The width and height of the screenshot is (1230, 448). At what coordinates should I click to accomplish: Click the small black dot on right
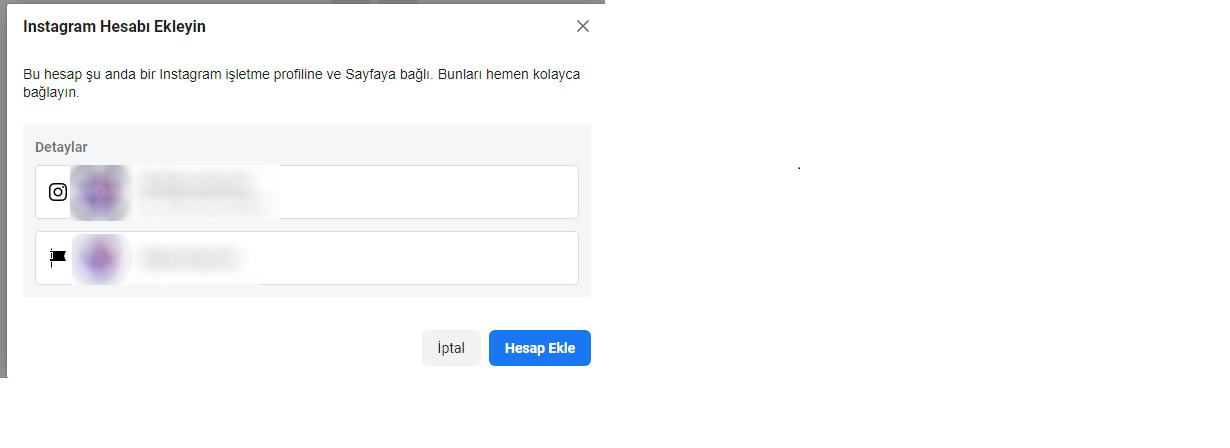(x=799, y=168)
